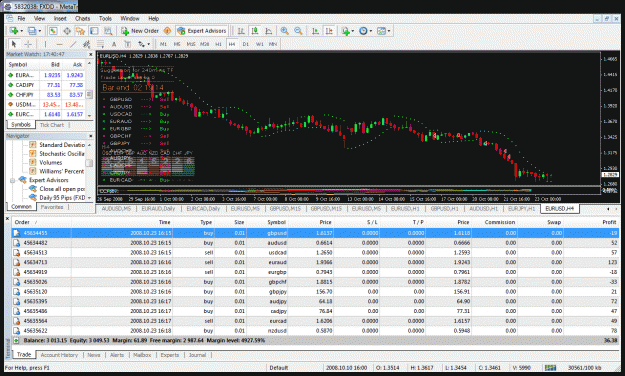Select the standard Cursor tool
The height and width of the screenshot is (376, 625).
14,44
